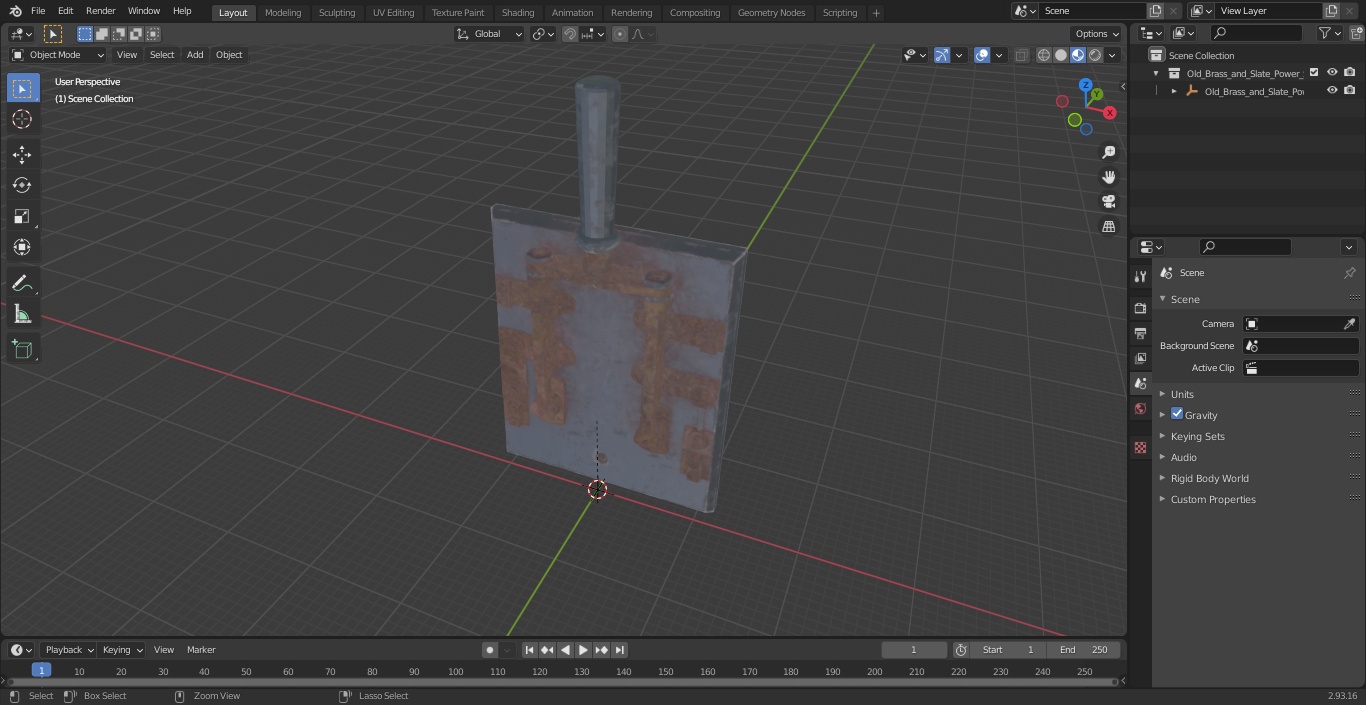This screenshot has width=1366, height=705.
Task: Activate the Select Box tool
Action: point(22,88)
